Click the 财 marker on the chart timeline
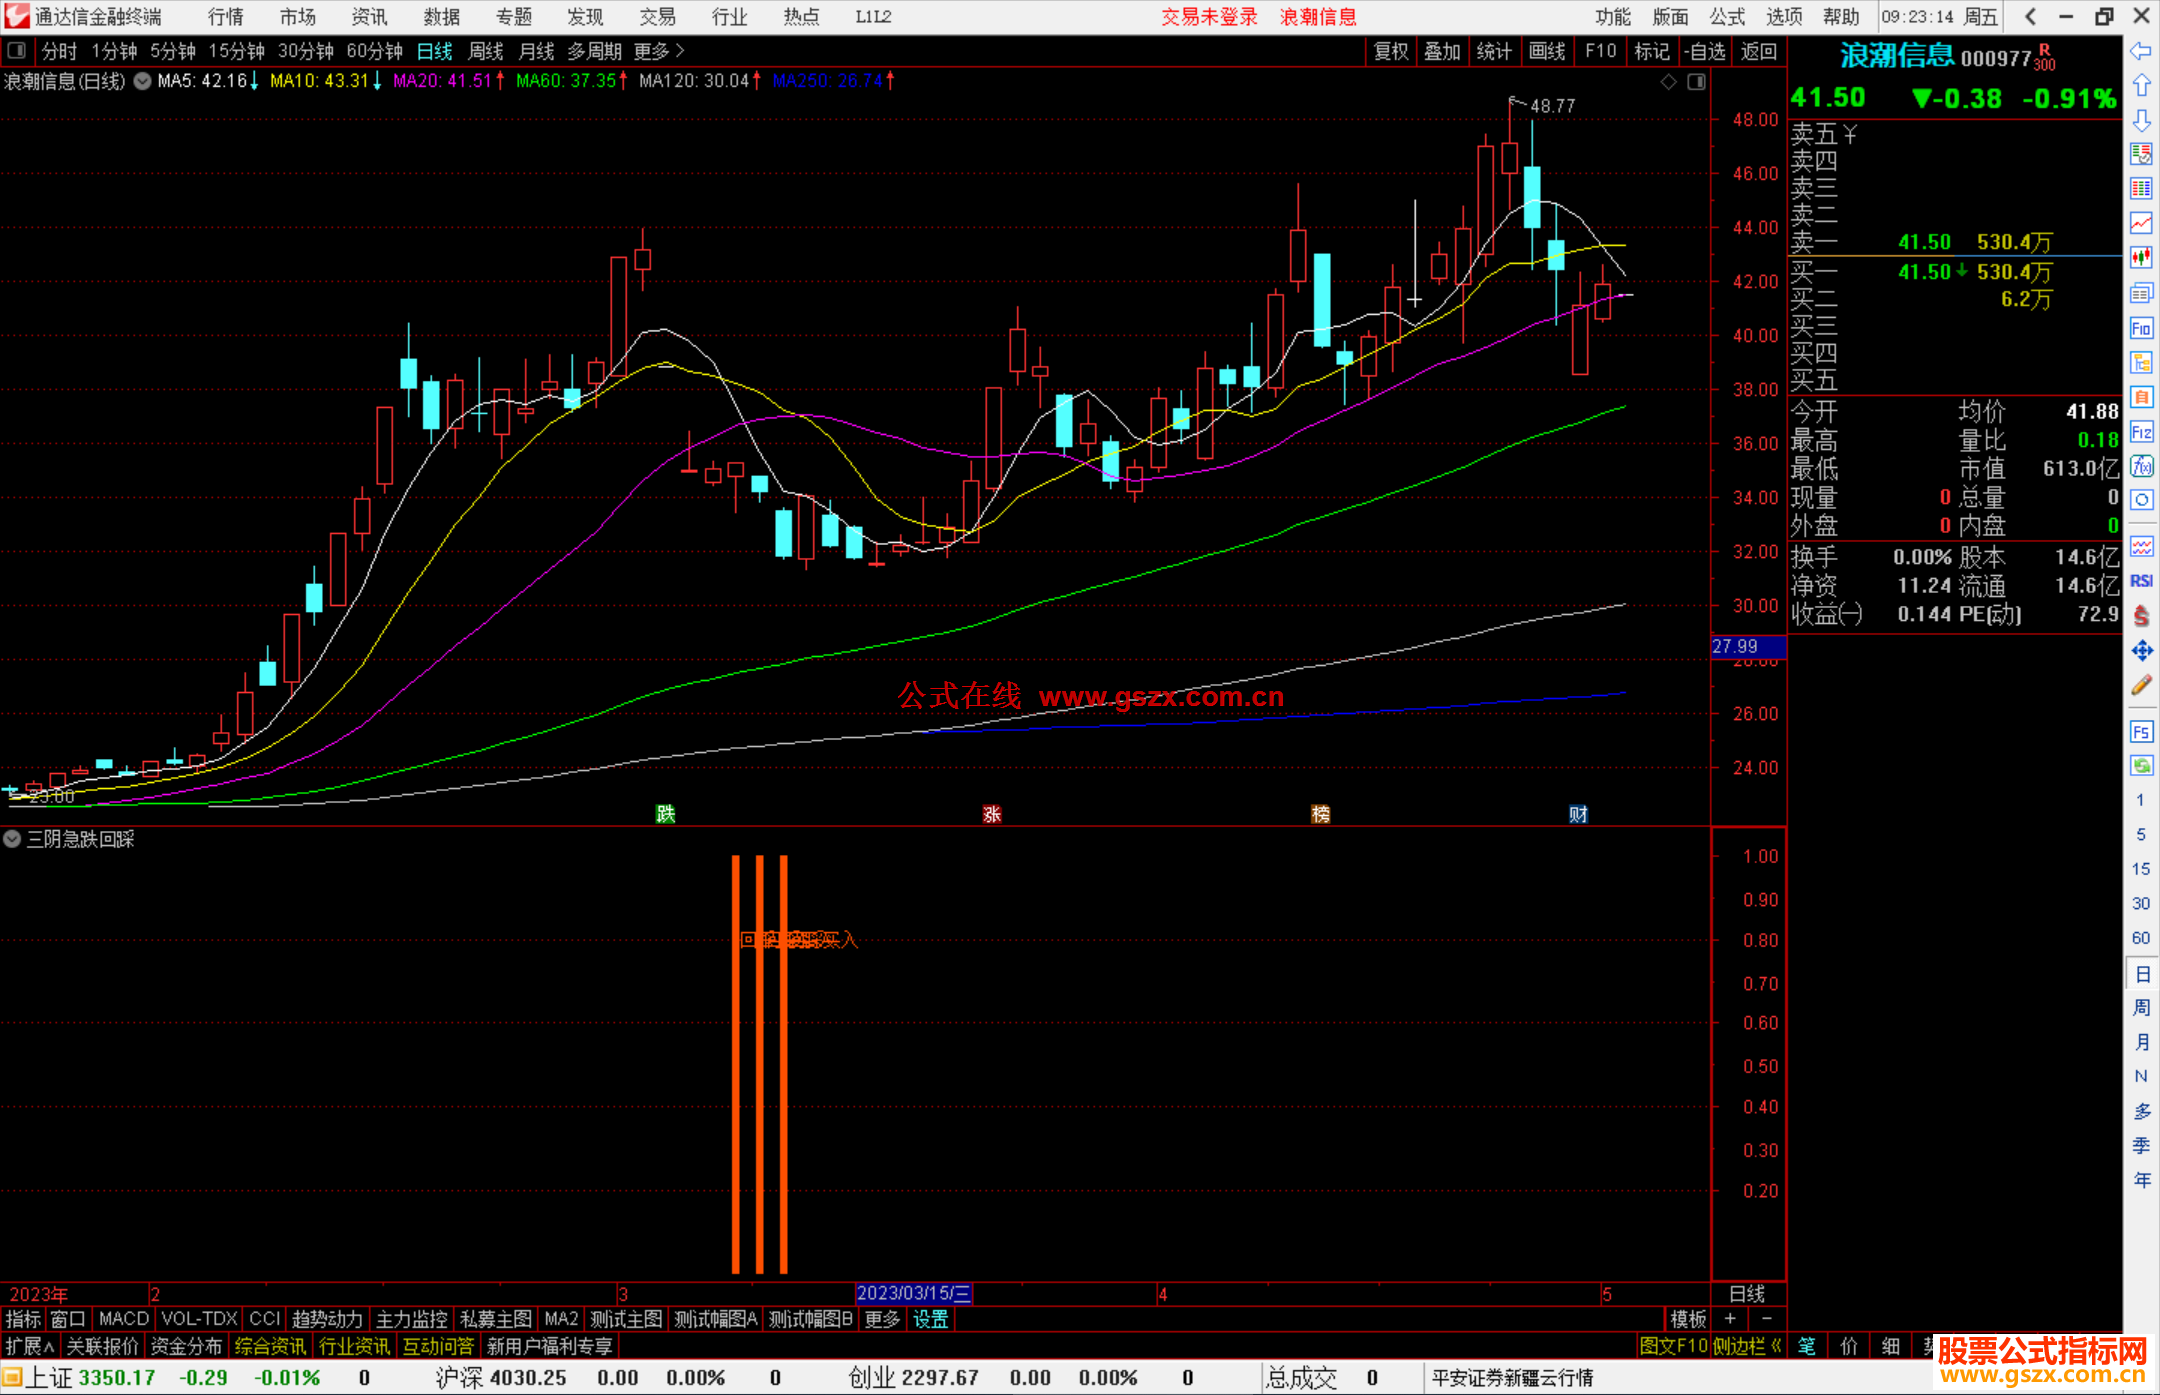The image size is (2160, 1395). 1578,814
